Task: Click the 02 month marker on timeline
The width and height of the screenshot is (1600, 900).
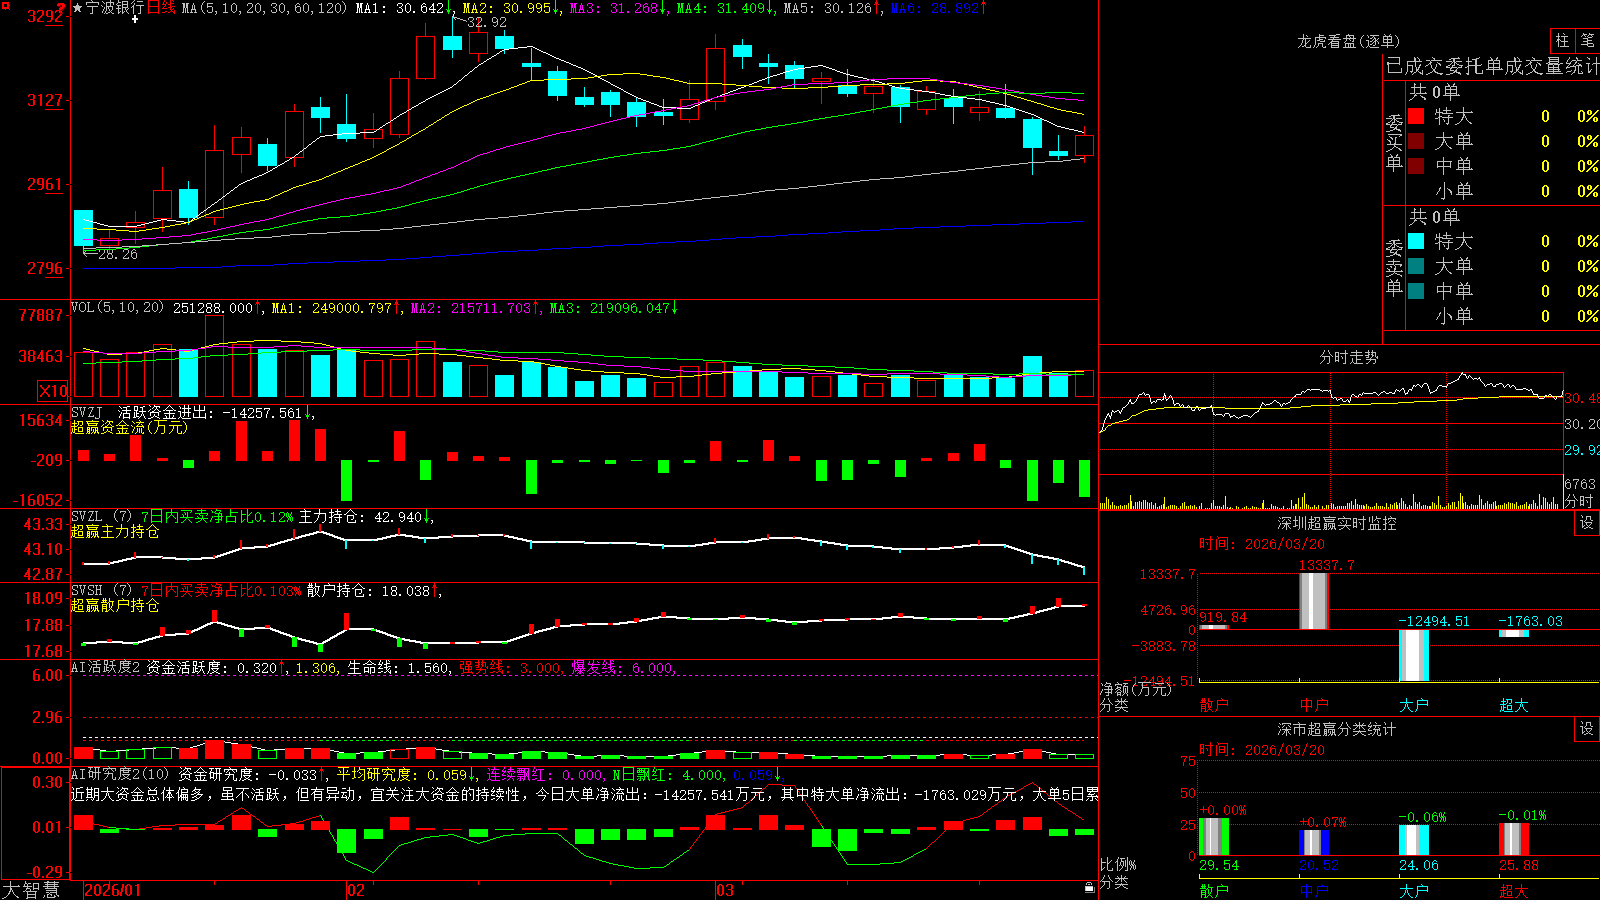Action: pos(355,890)
